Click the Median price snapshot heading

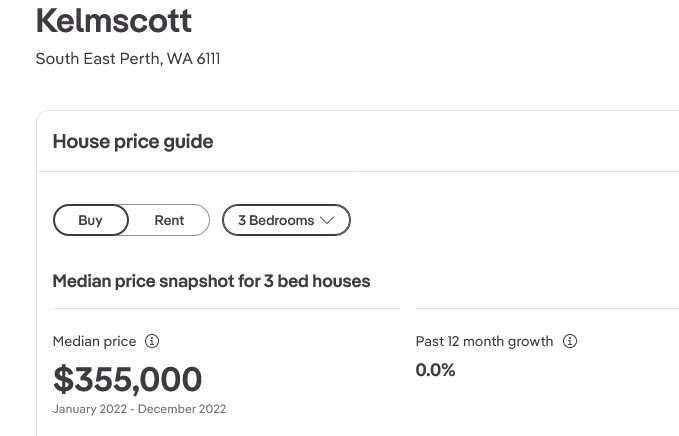point(211,281)
